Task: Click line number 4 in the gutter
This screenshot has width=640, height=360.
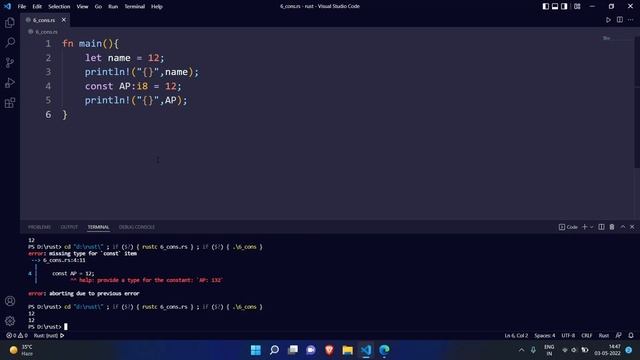Action: pyautogui.click(x=48, y=86)
